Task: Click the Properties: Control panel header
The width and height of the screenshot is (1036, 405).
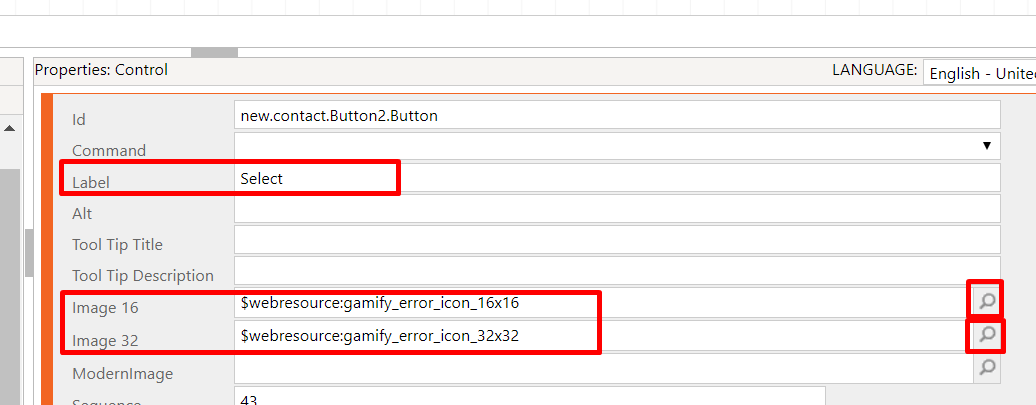Action: tap(102, 70)
